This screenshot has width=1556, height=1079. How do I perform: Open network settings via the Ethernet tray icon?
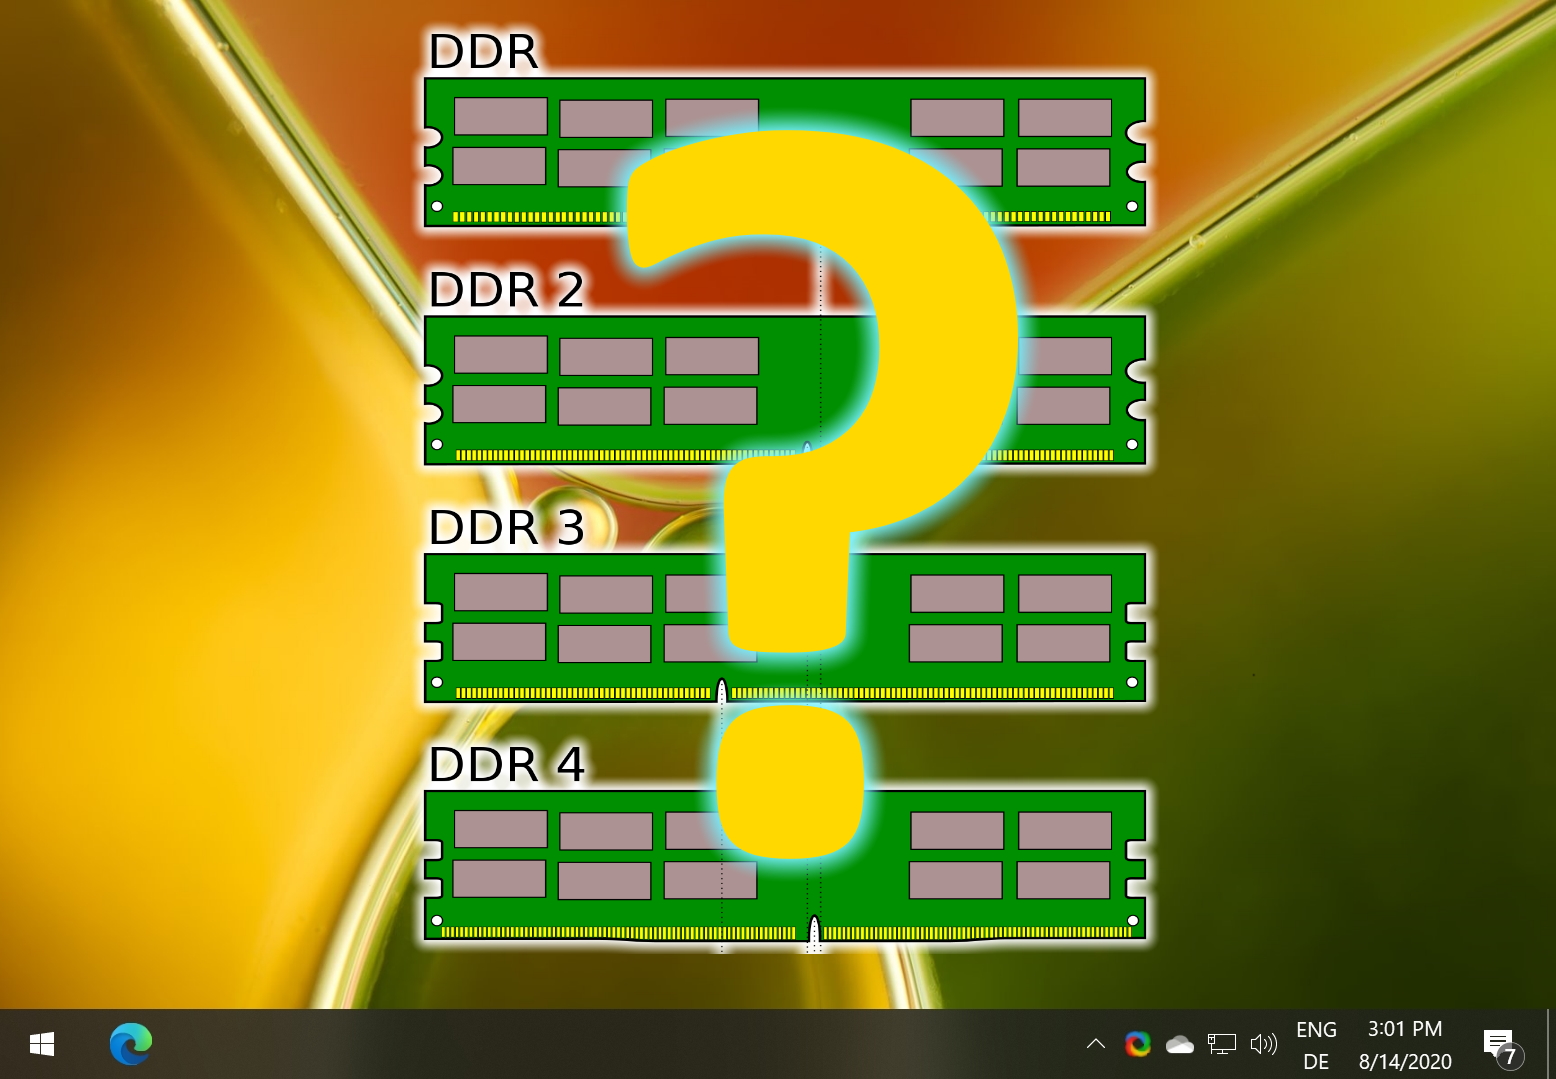(1221, 1044)
